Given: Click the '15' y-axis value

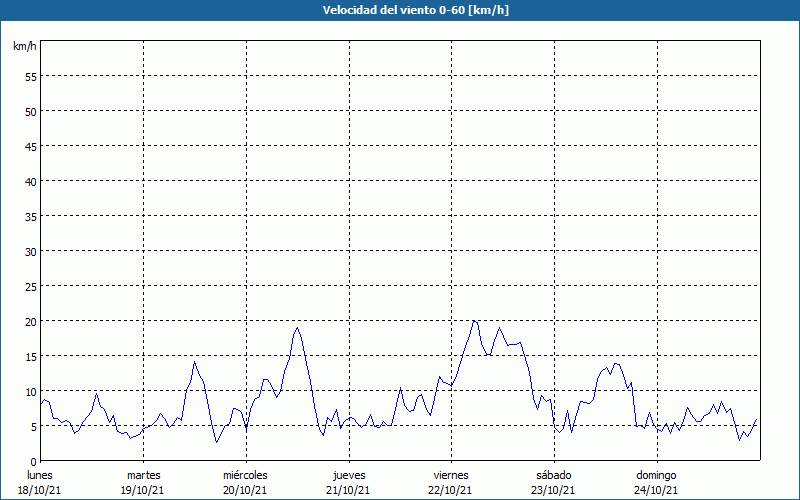Looking at the screenshot, I should (x=31, y=356).
